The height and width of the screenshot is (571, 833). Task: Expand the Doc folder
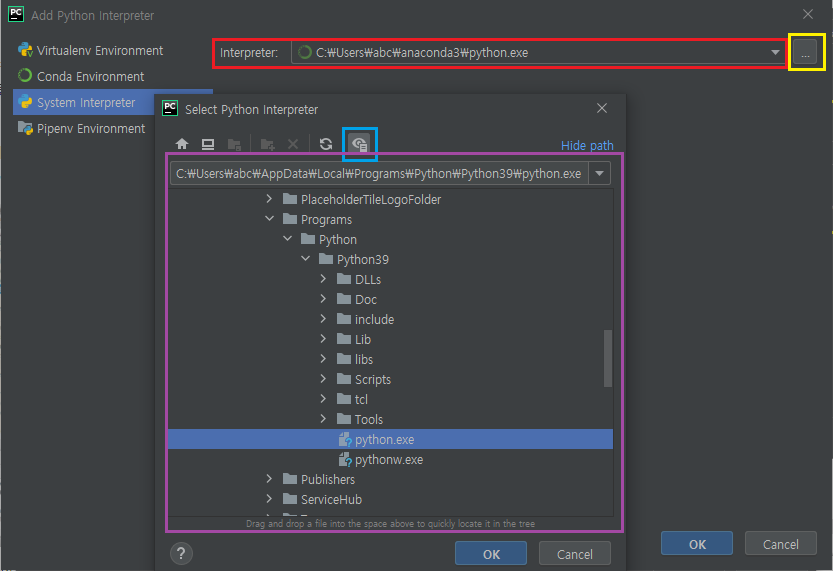tap(323, 299)
